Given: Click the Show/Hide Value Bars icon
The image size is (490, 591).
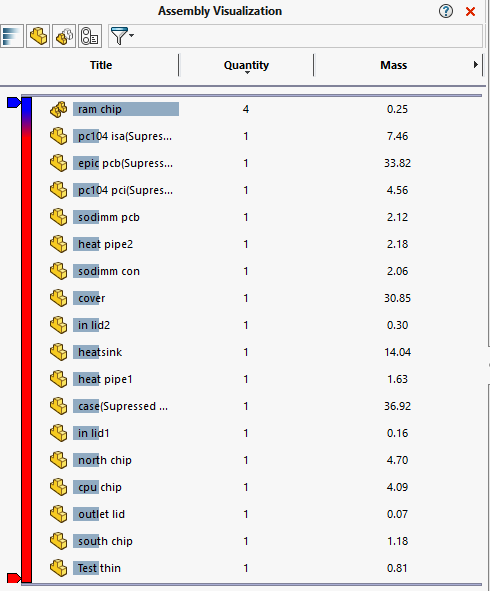Looking at the screenshot, I should pyautogui.click(x=12, y=36).
